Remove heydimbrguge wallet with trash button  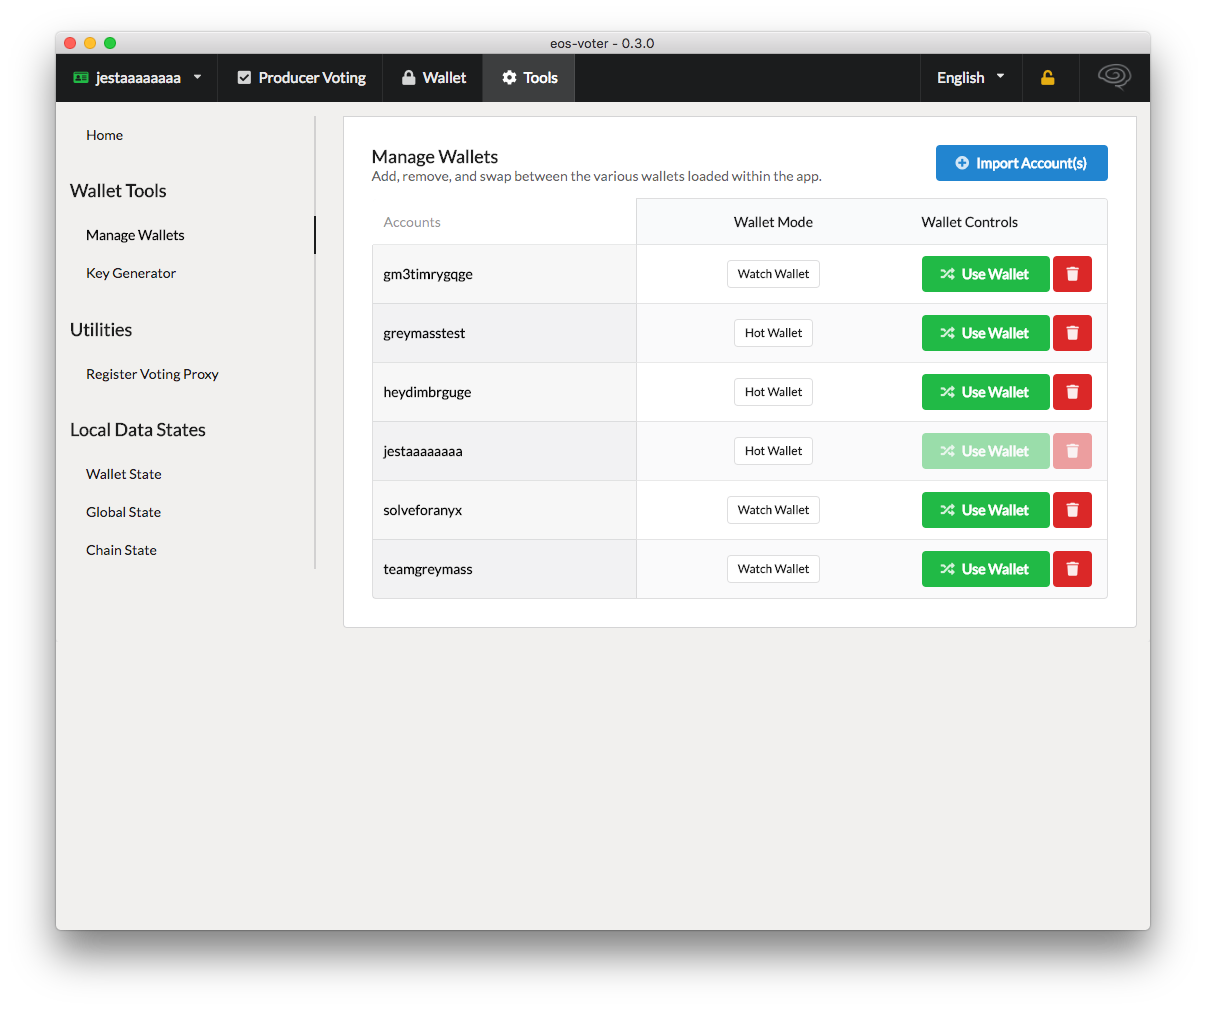(x=1072, y=392)
